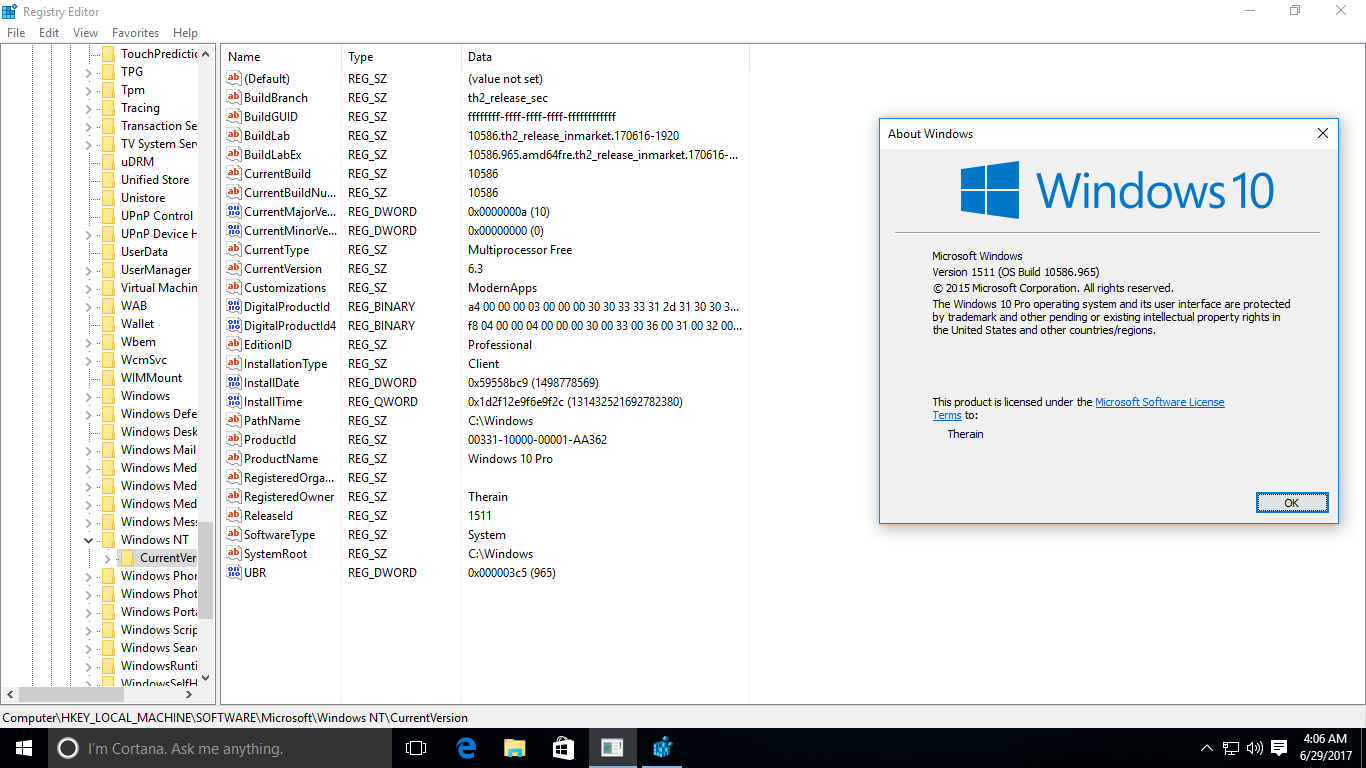Click the Cortana search box

[x=220, y=748]
